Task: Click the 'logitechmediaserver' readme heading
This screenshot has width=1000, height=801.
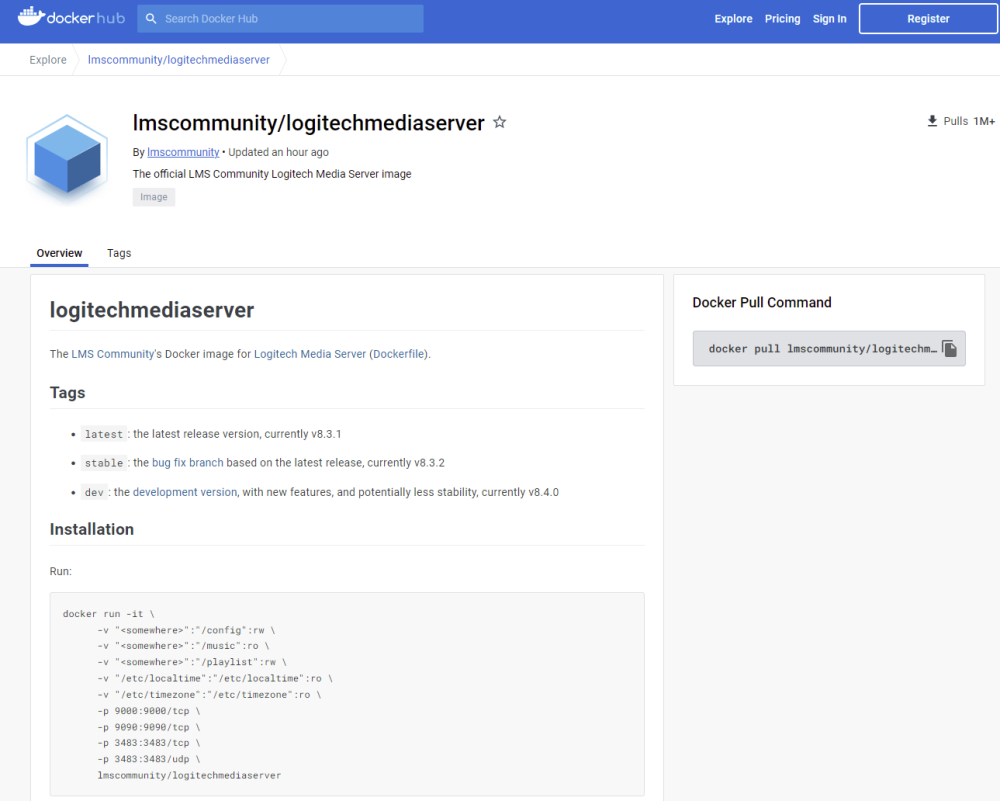Action: (152, 310)
